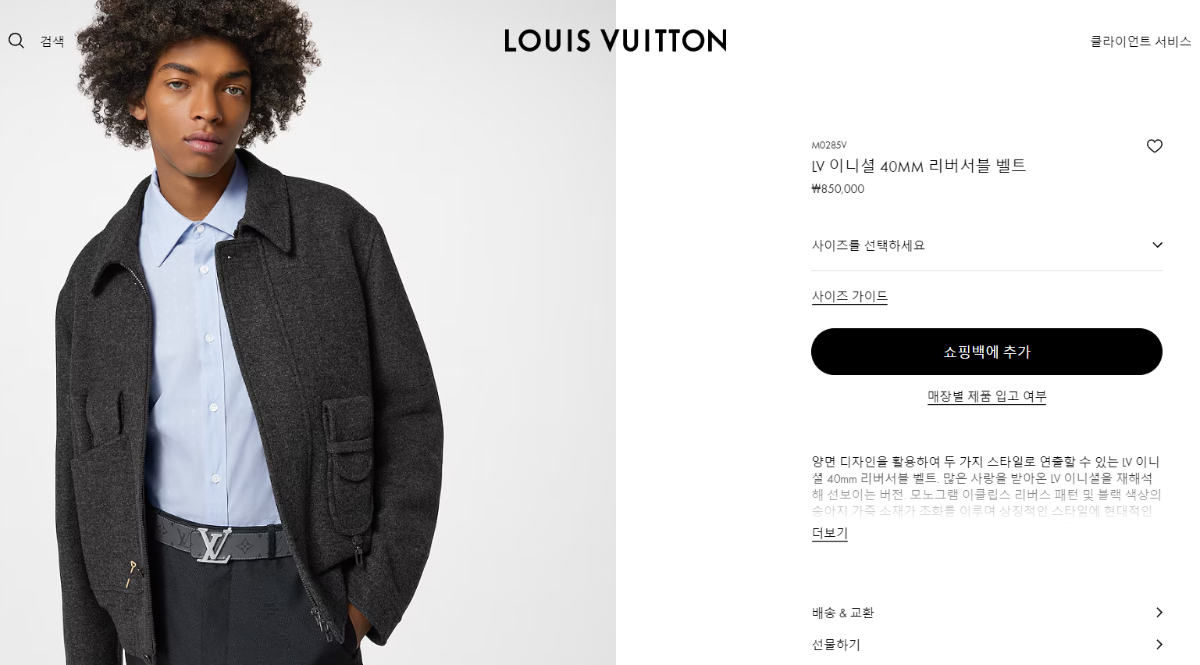
Task: Click the arrow beside 선물하기
Action: pos(1159,645)
